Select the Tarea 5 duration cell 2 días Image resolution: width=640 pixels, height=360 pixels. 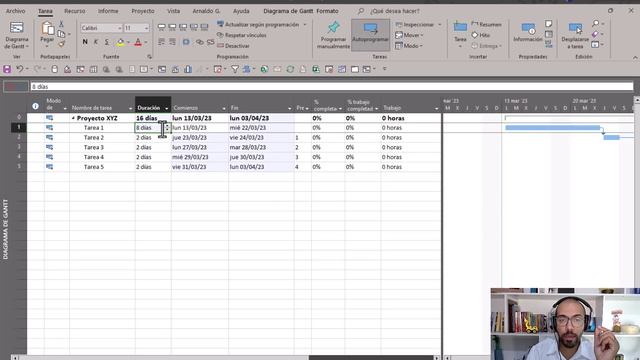(153, 167)
